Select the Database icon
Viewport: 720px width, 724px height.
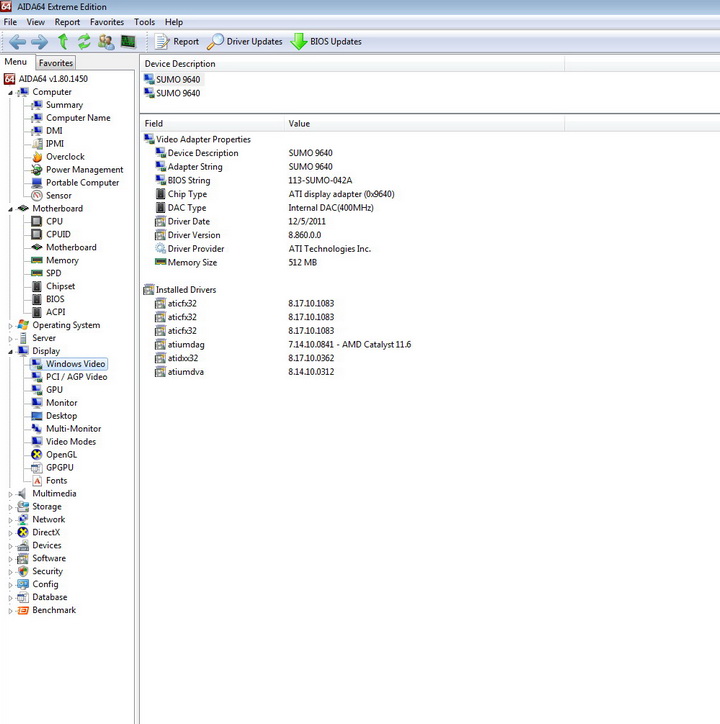(x=23, y=597)
